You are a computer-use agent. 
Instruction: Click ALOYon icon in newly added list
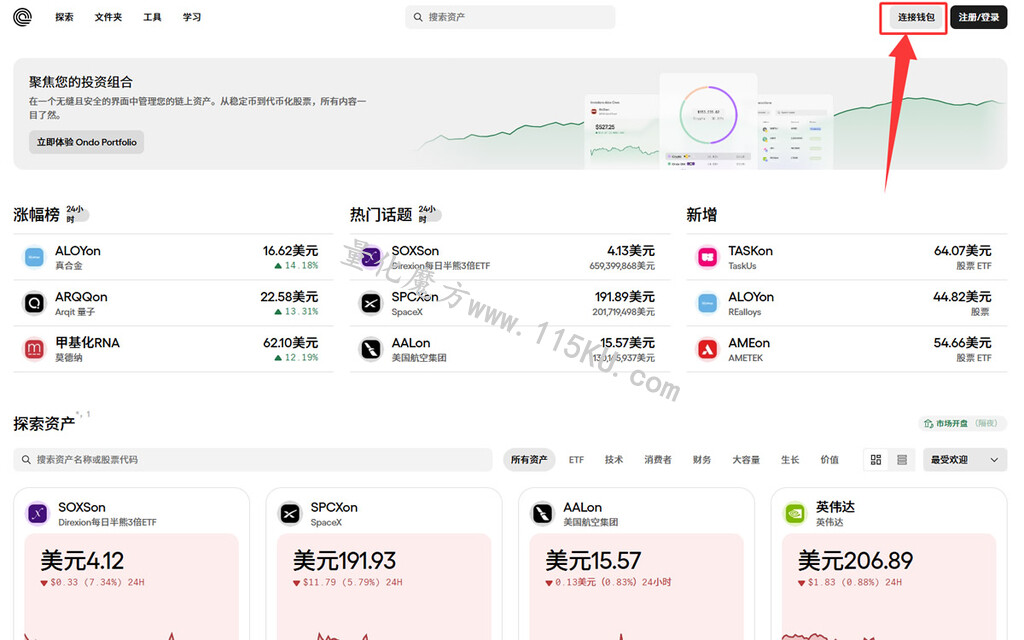707,303
